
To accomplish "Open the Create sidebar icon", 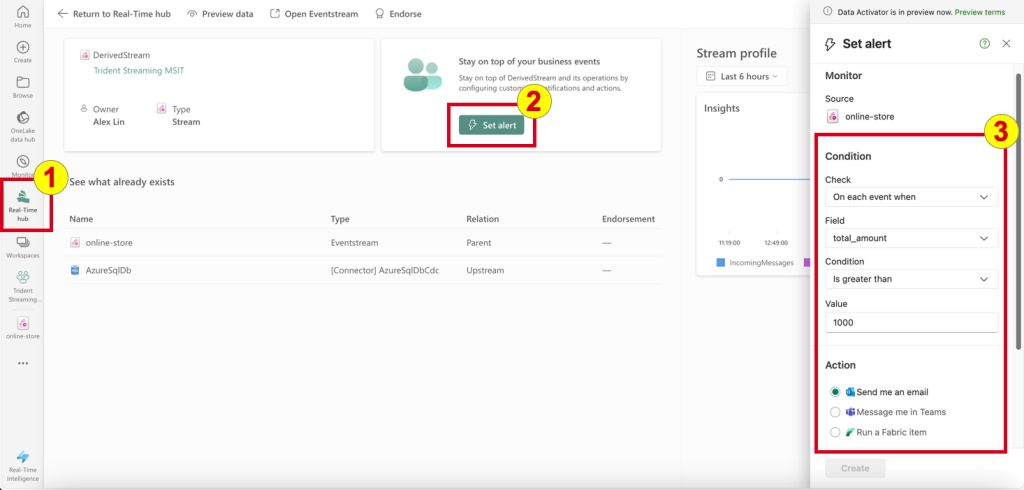I will coord(22,52).
